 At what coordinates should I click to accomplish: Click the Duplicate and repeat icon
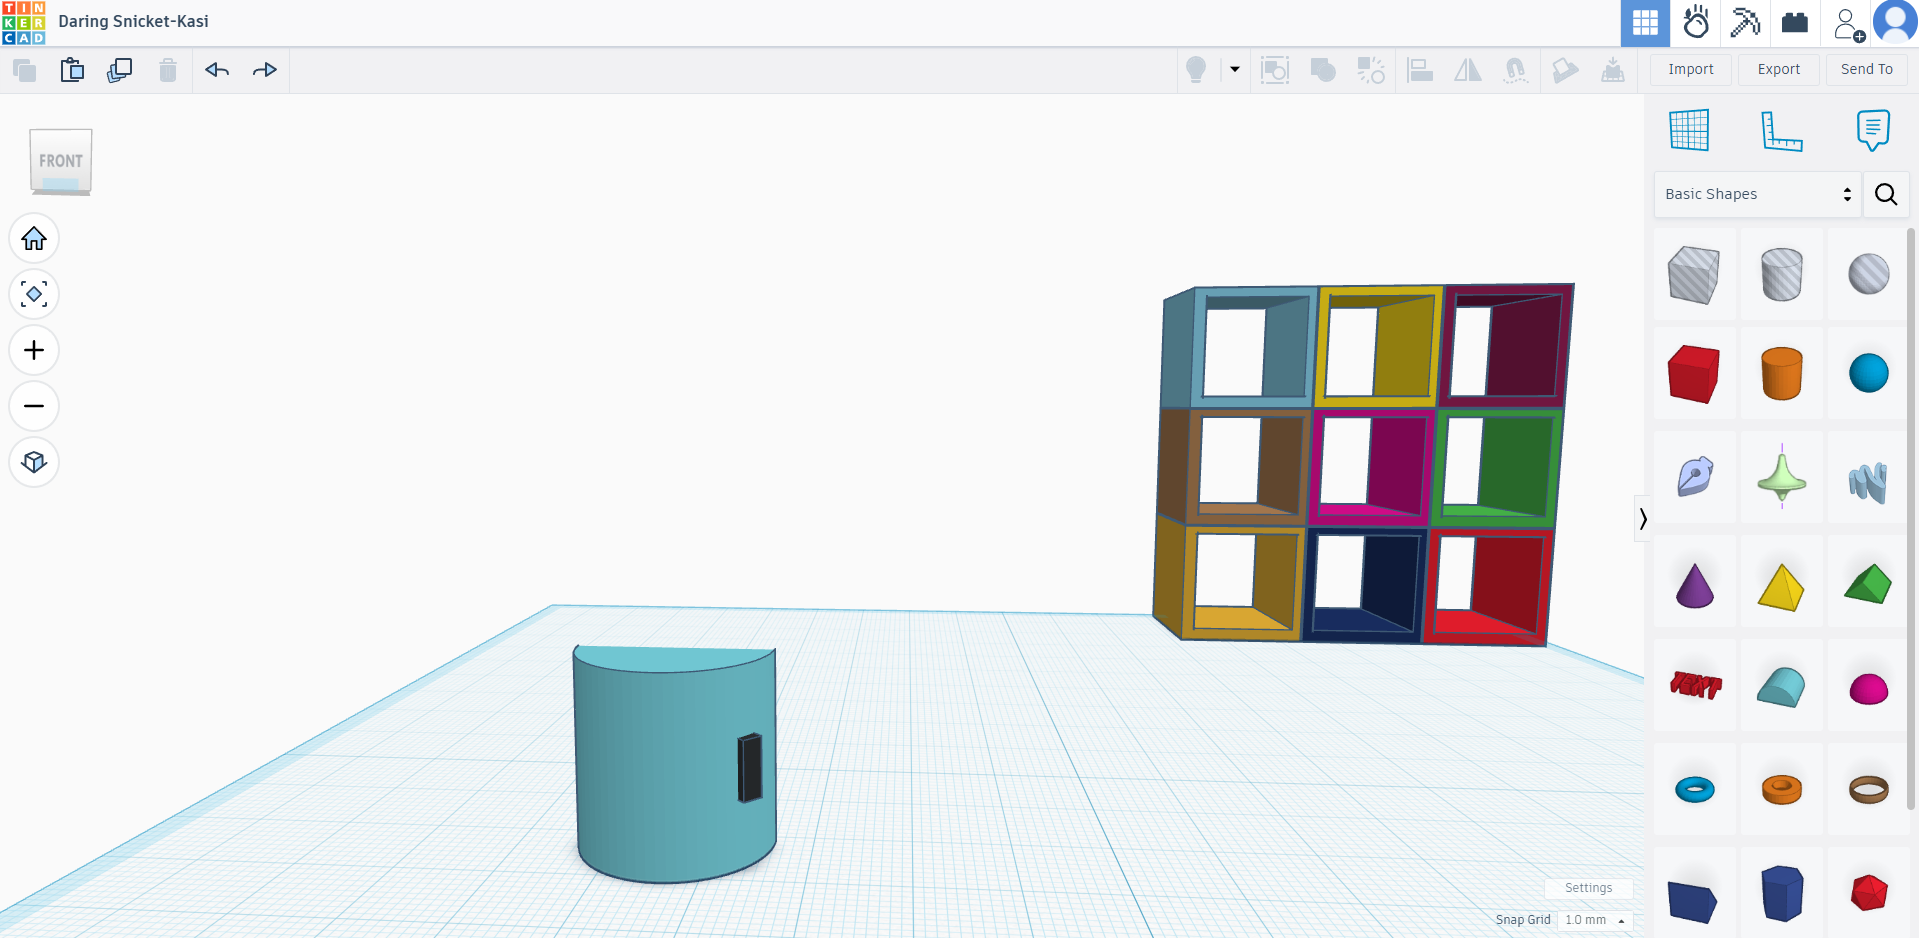[x=120, y=70]
